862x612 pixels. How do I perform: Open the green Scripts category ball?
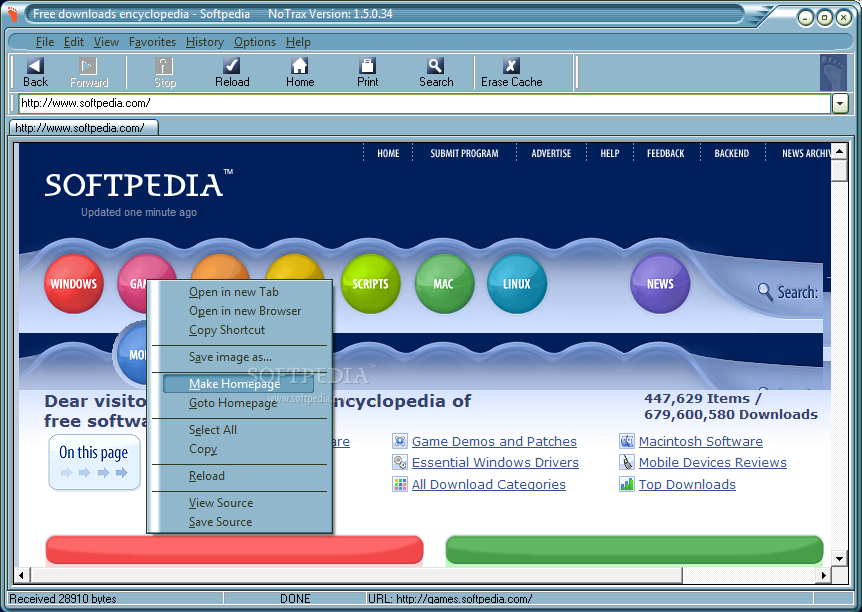(371, 284)
